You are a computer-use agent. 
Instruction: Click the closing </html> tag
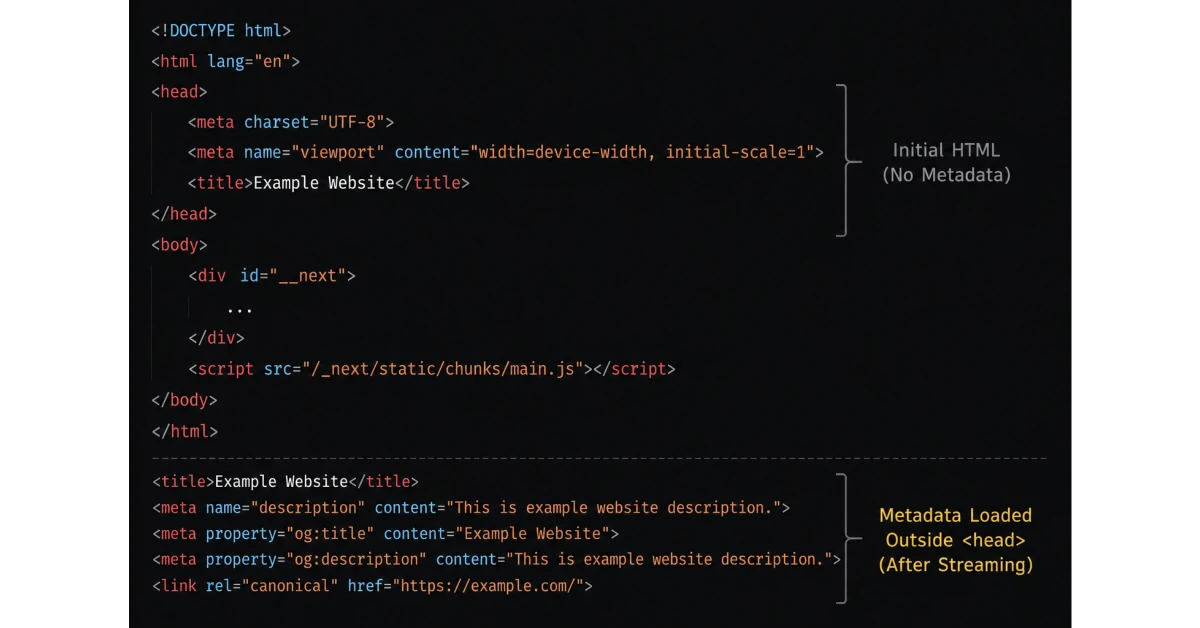point(184,431)
